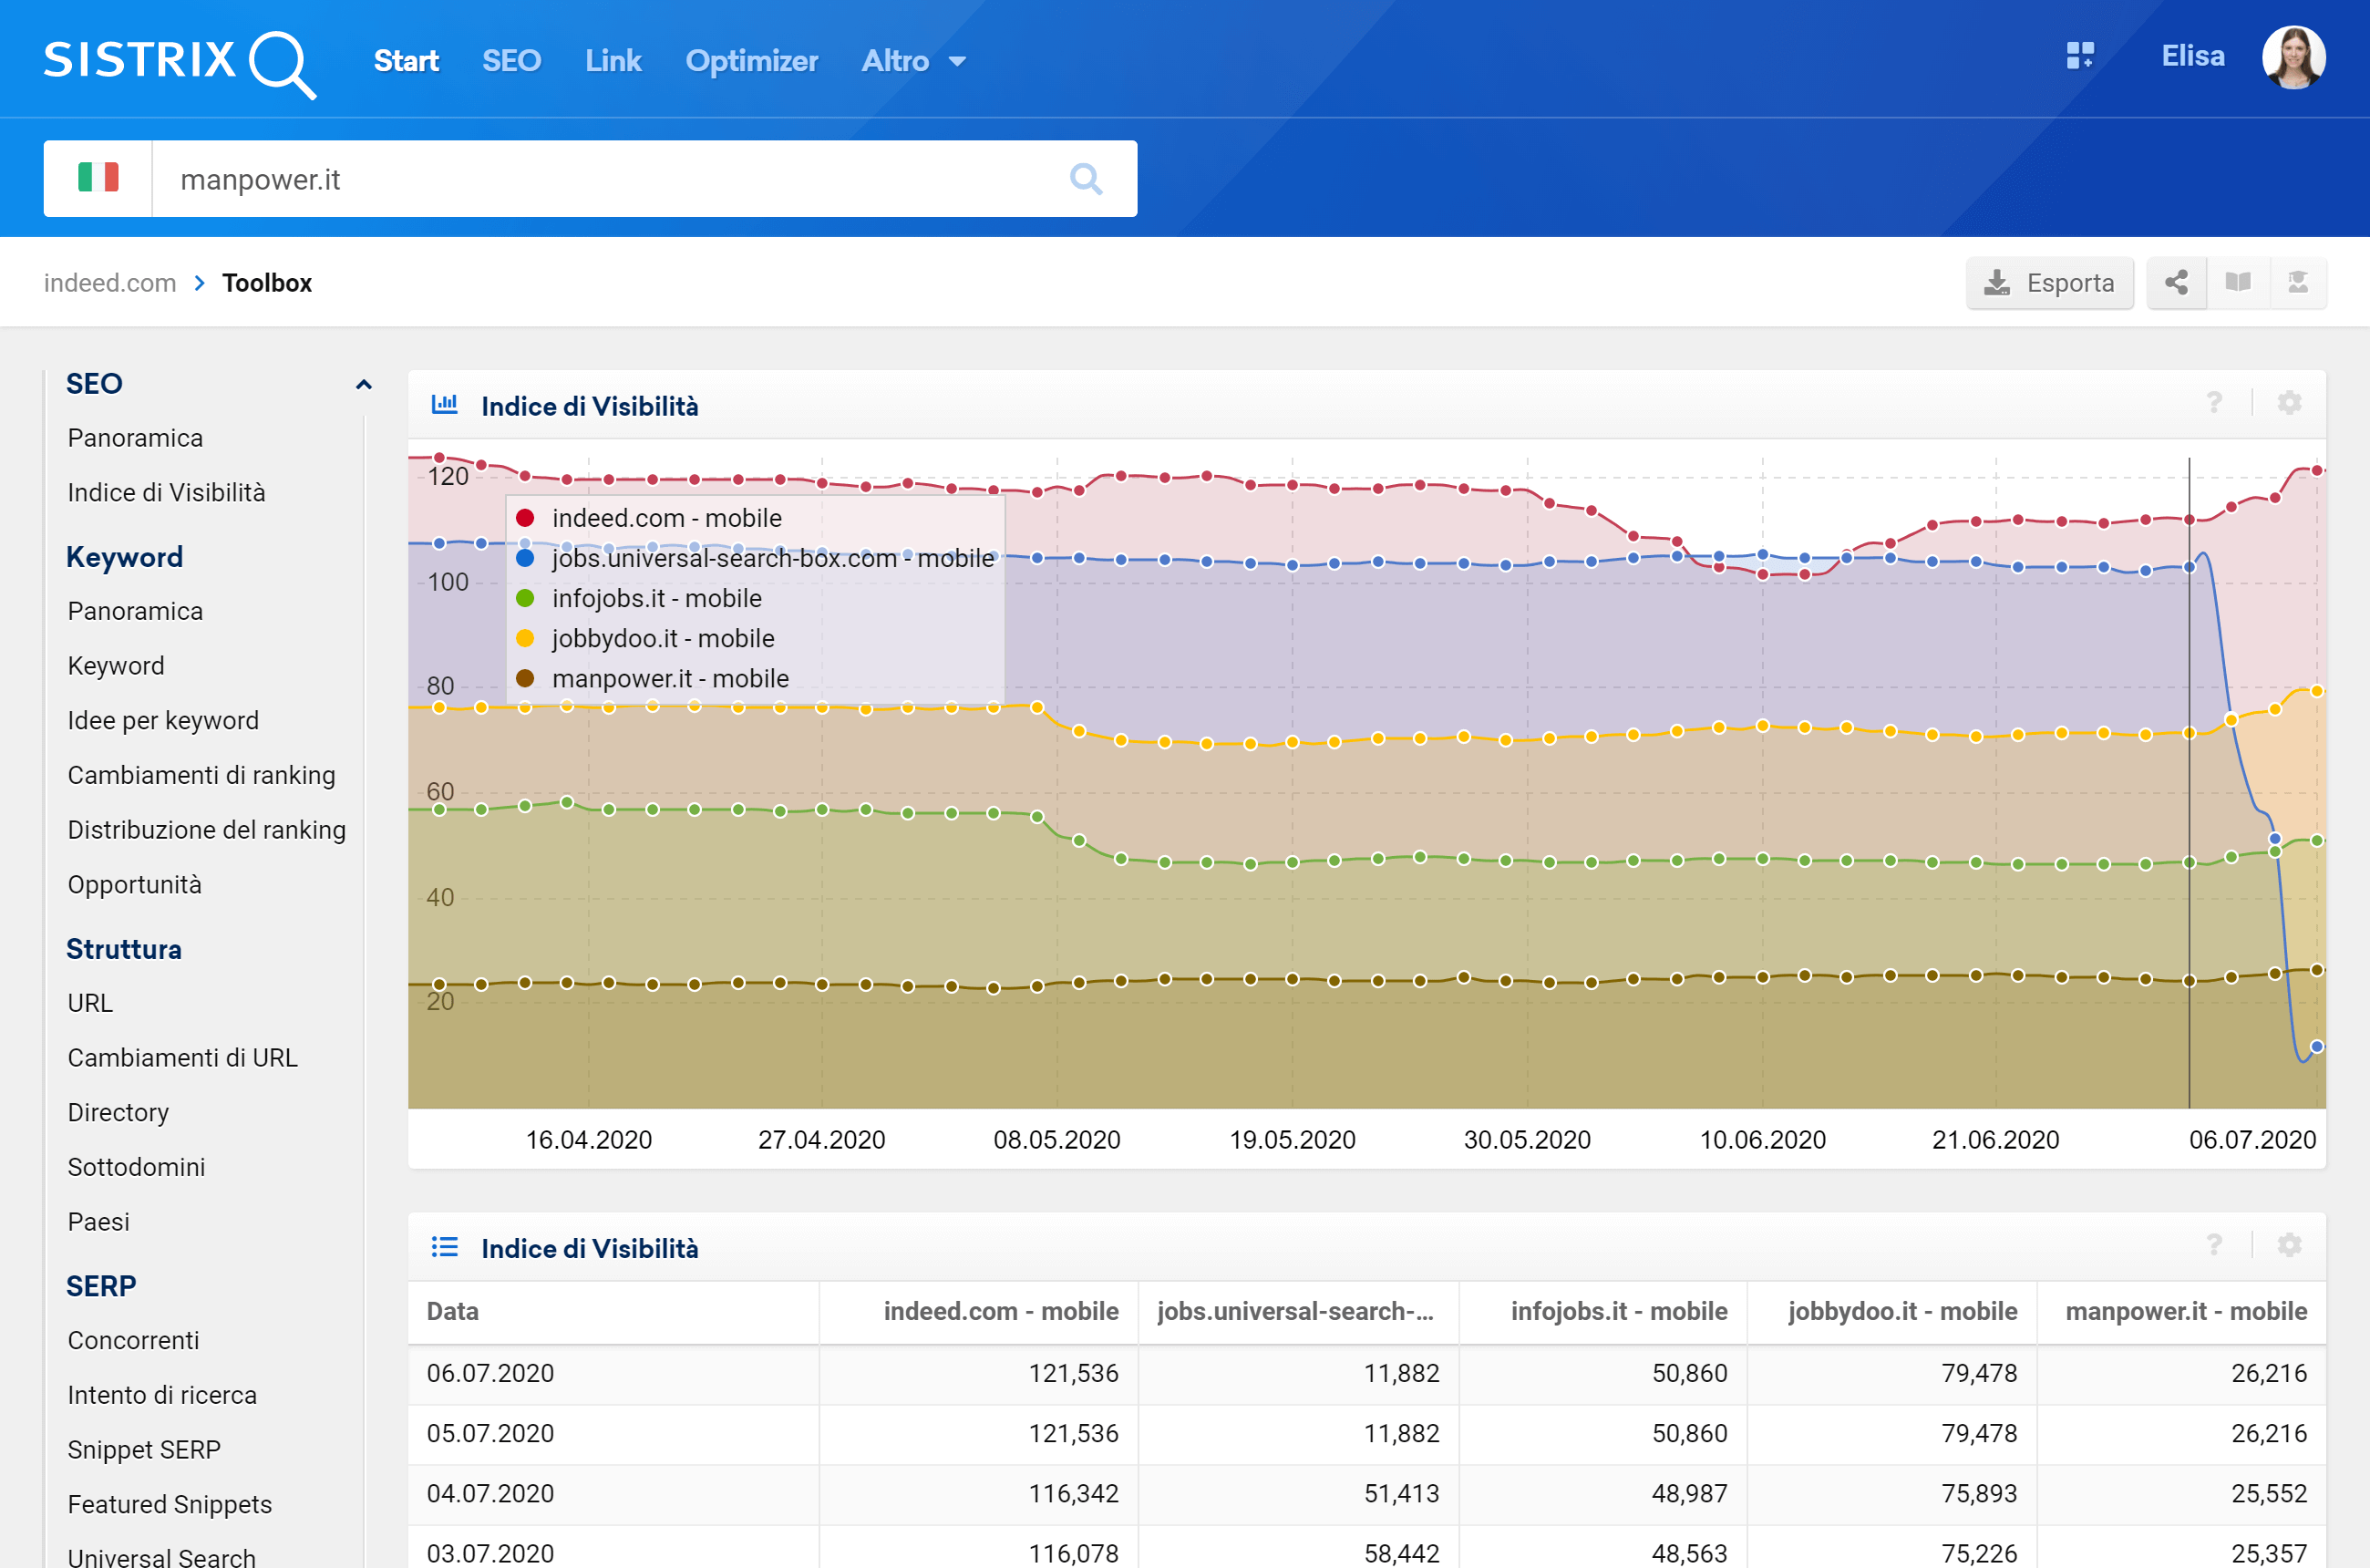Open Sottodomini sidebar item
This screenshot has height=1568, width=2370.
(136, 1167)
